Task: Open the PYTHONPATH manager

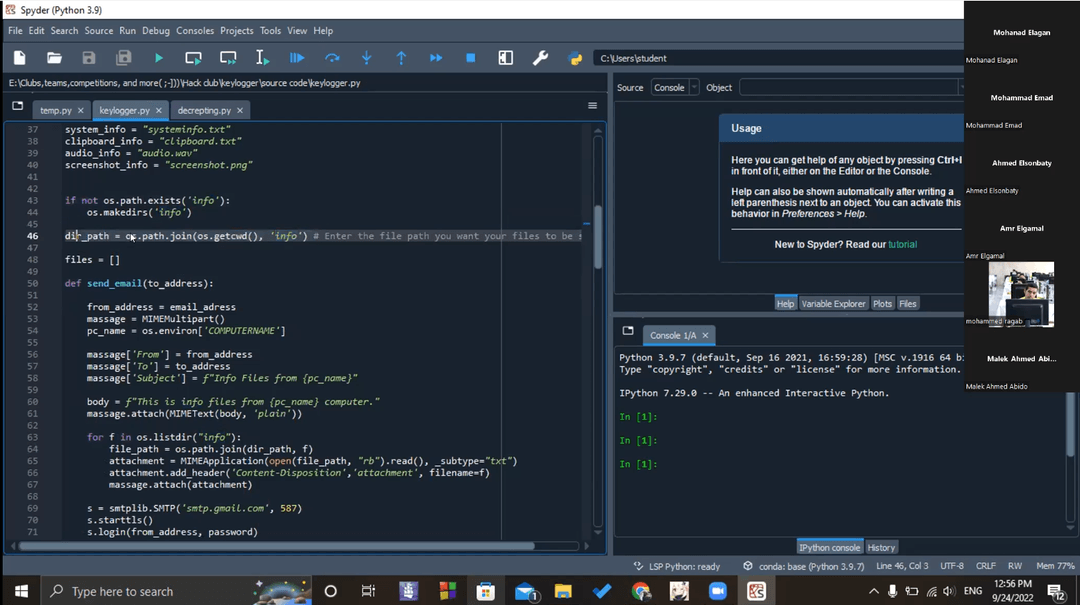Action: [x=575, y=58]
